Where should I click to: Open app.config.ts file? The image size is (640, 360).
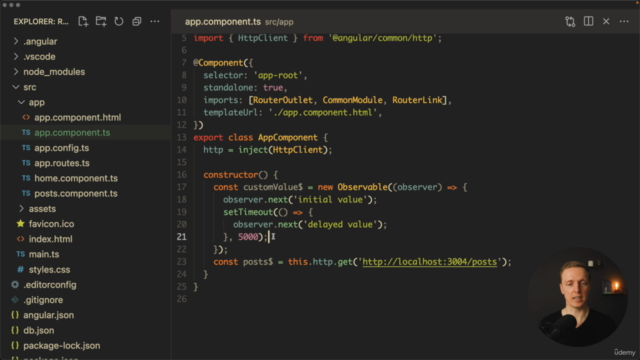pyautogui.click(x=62, y=148)
